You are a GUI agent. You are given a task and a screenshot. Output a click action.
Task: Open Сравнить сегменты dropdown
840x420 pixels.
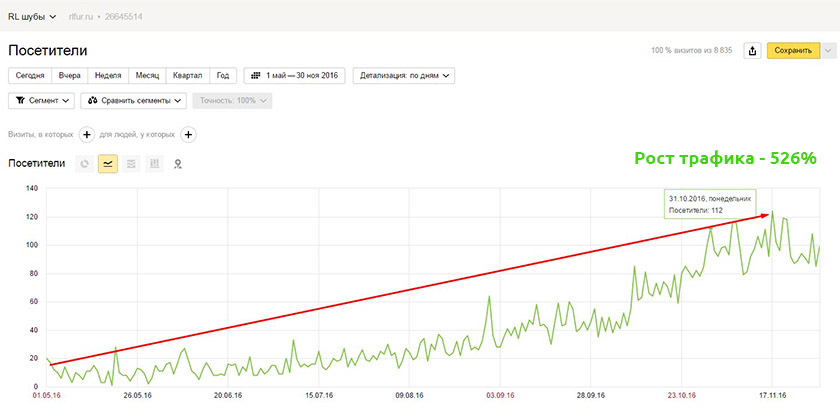[133, 101]
